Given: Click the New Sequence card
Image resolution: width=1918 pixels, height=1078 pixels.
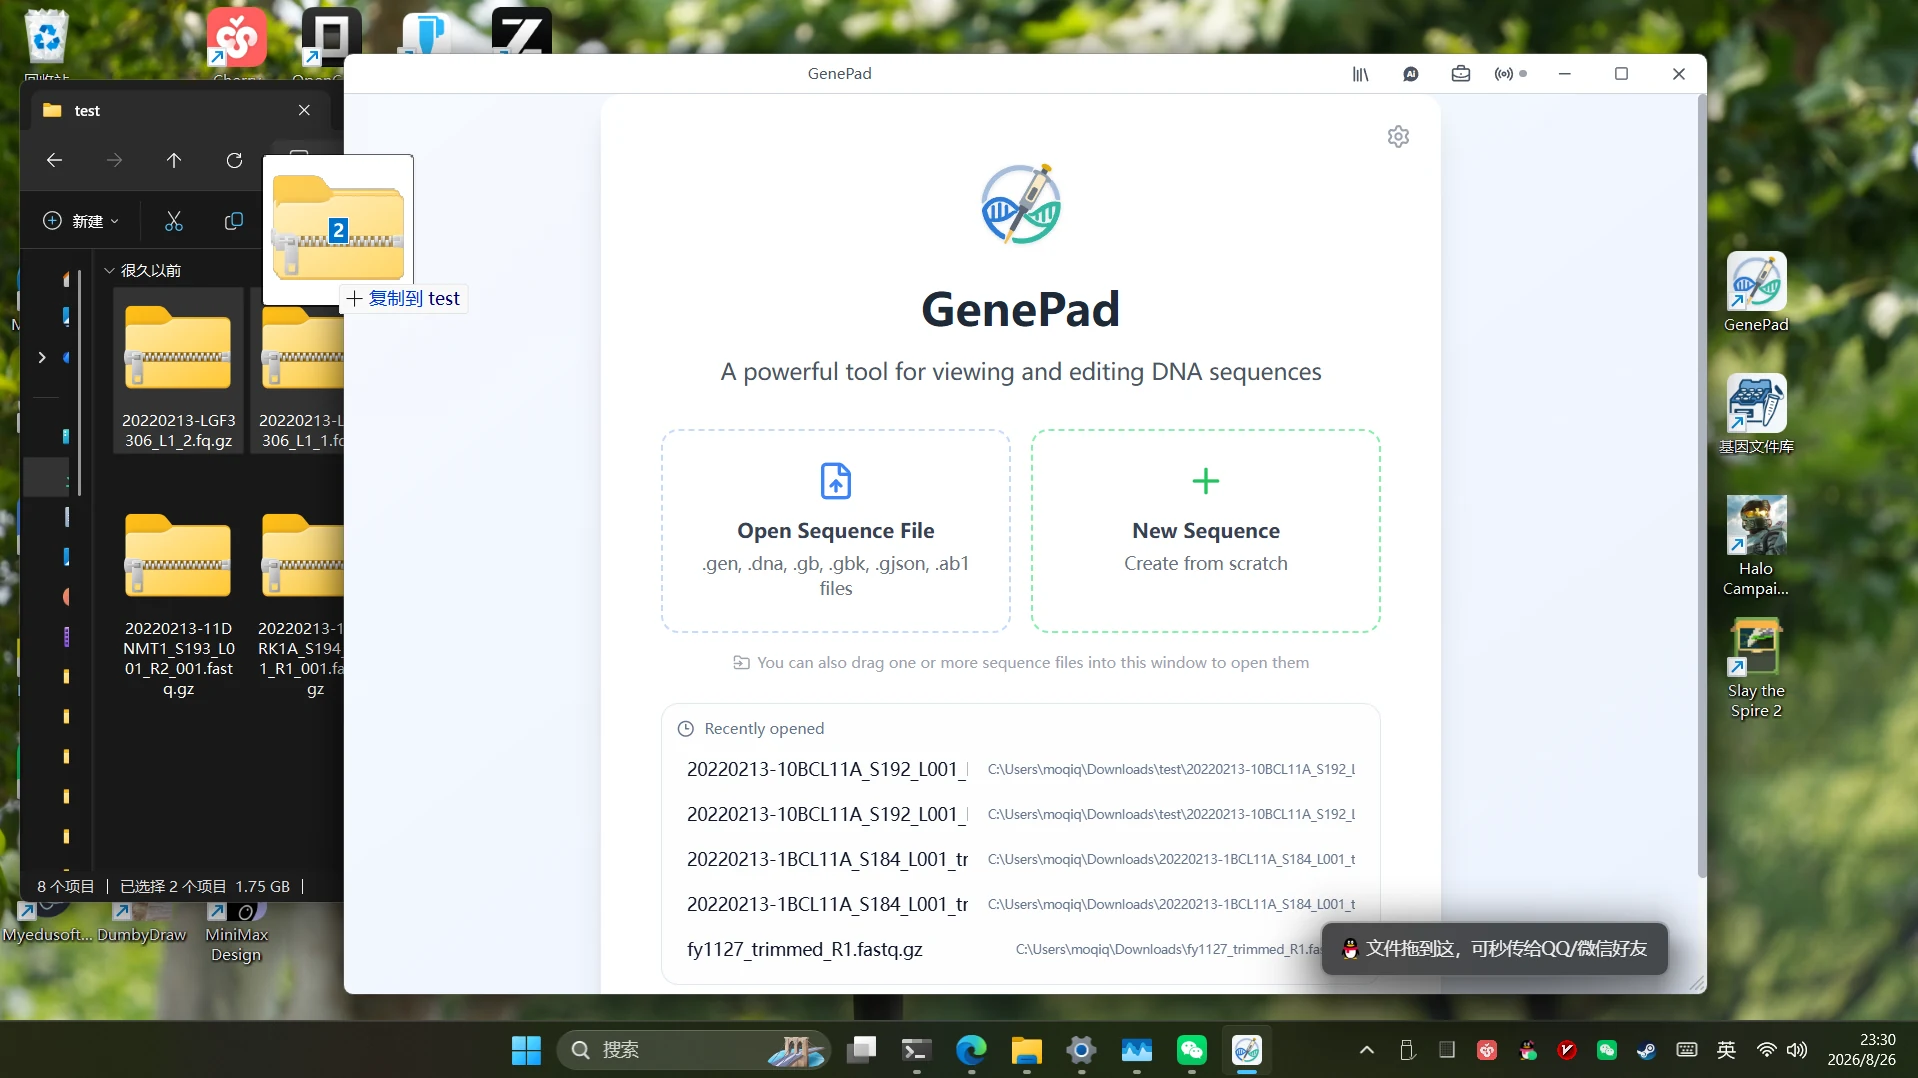Looking at the screenshot, I should 1206,531.
